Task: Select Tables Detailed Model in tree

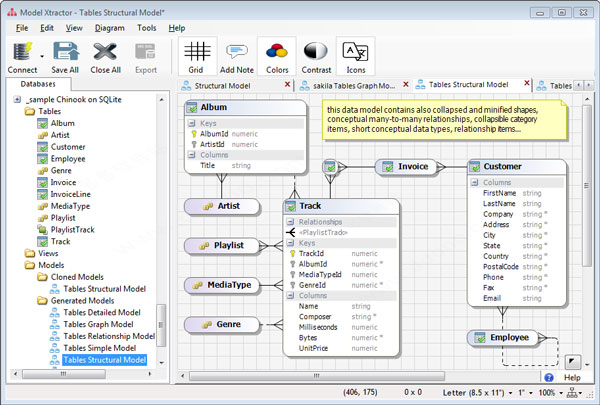Action: [x=102, y=313]
